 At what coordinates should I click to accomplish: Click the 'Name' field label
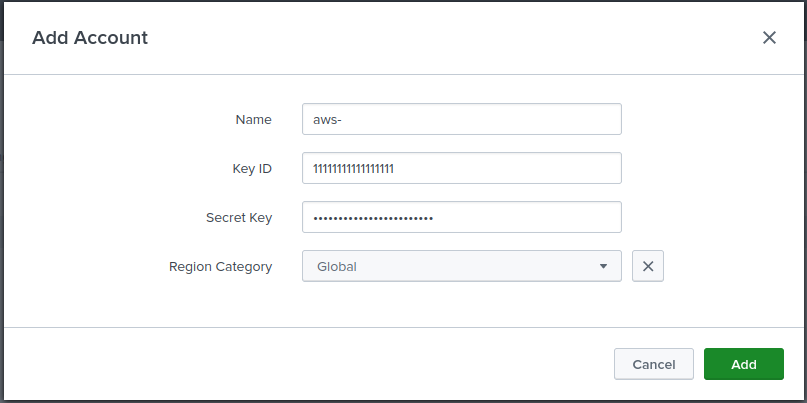point(253,119)
